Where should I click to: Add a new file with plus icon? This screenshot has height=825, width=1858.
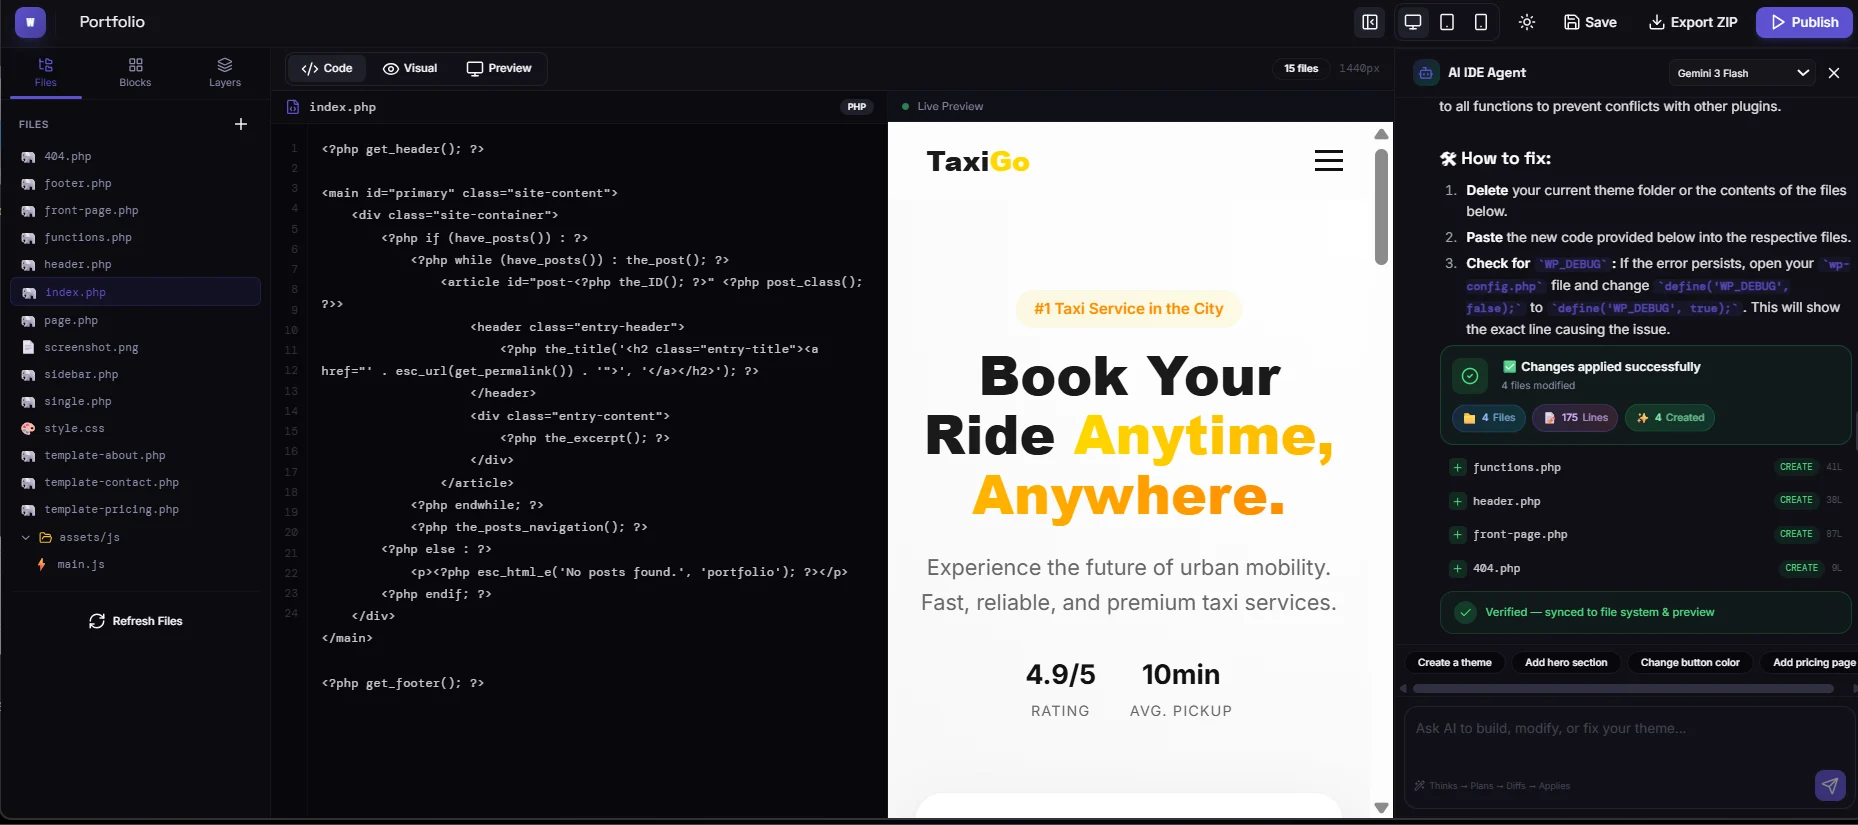[241, 124]
